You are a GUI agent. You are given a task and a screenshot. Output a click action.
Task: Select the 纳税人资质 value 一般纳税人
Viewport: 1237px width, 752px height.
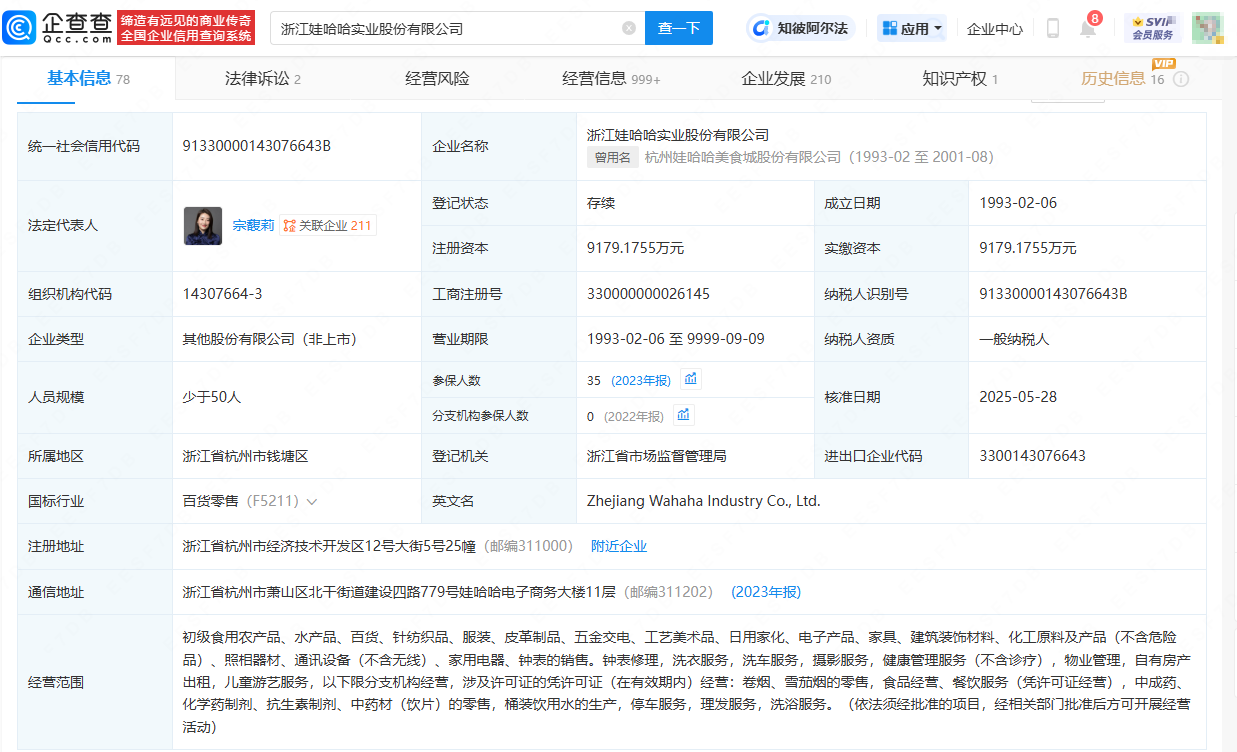(x=1014, y=339)
